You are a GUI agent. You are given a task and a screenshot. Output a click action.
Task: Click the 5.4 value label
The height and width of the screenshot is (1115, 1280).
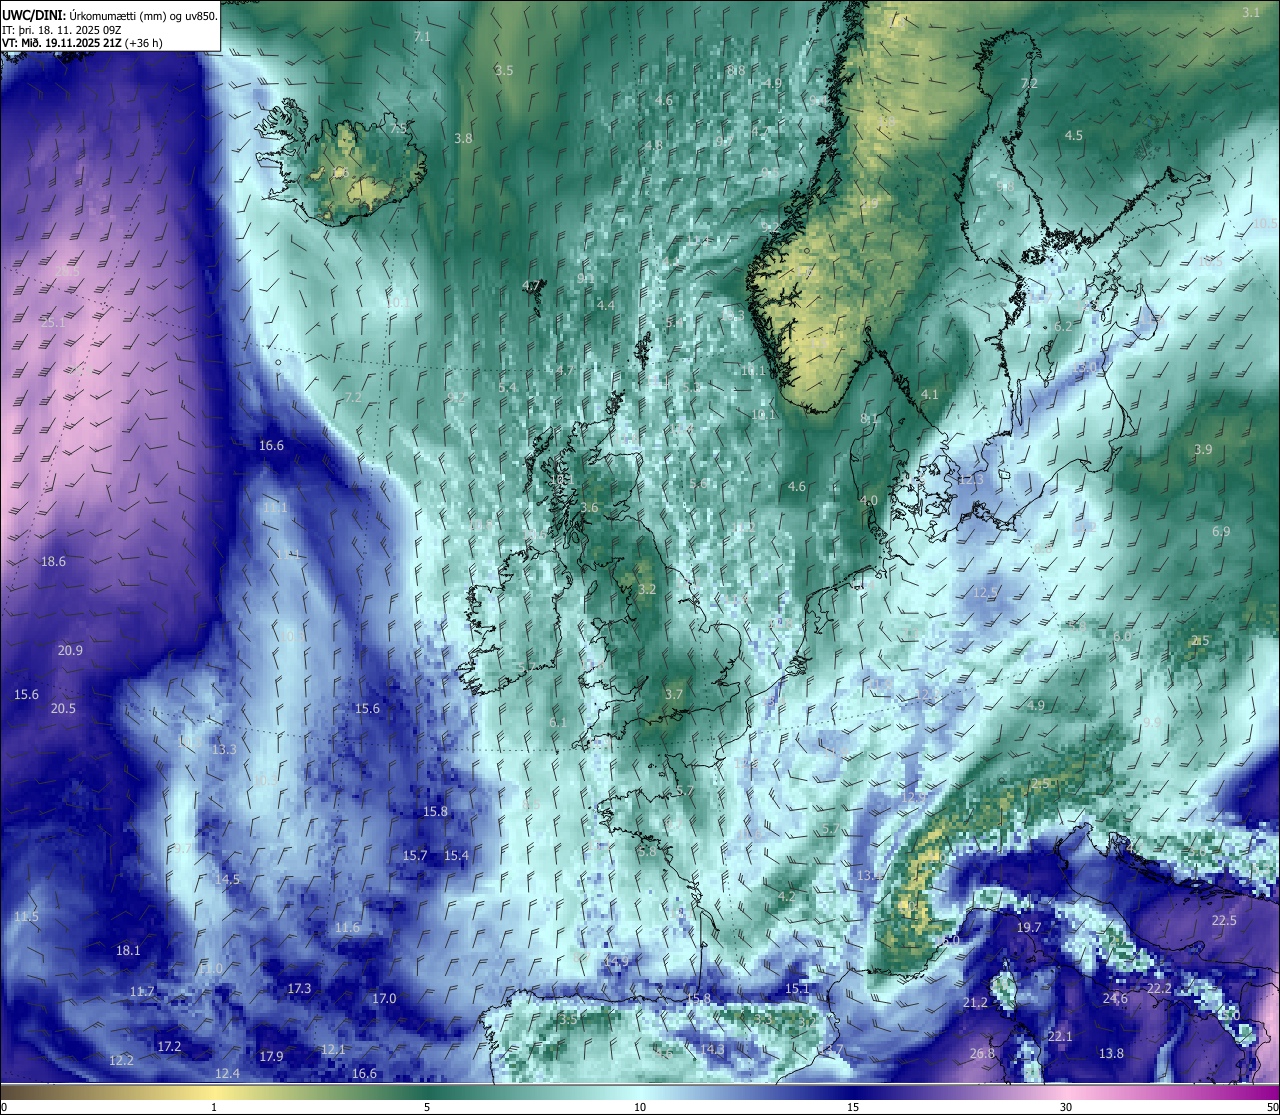click(x=508, y=387)
